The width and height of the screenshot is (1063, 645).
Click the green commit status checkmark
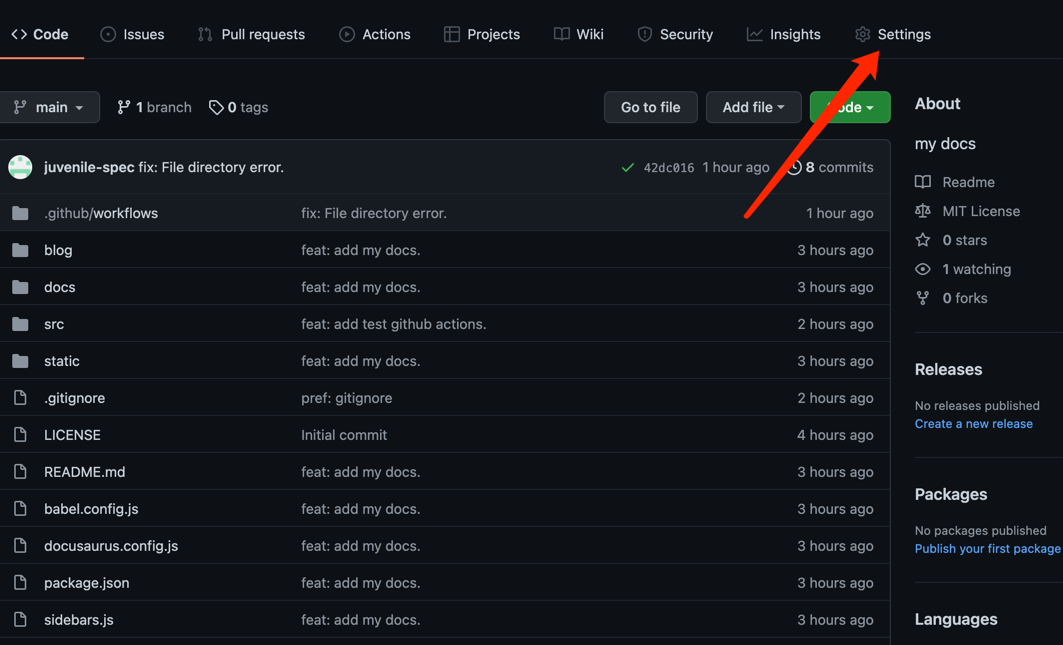point(628,168)
